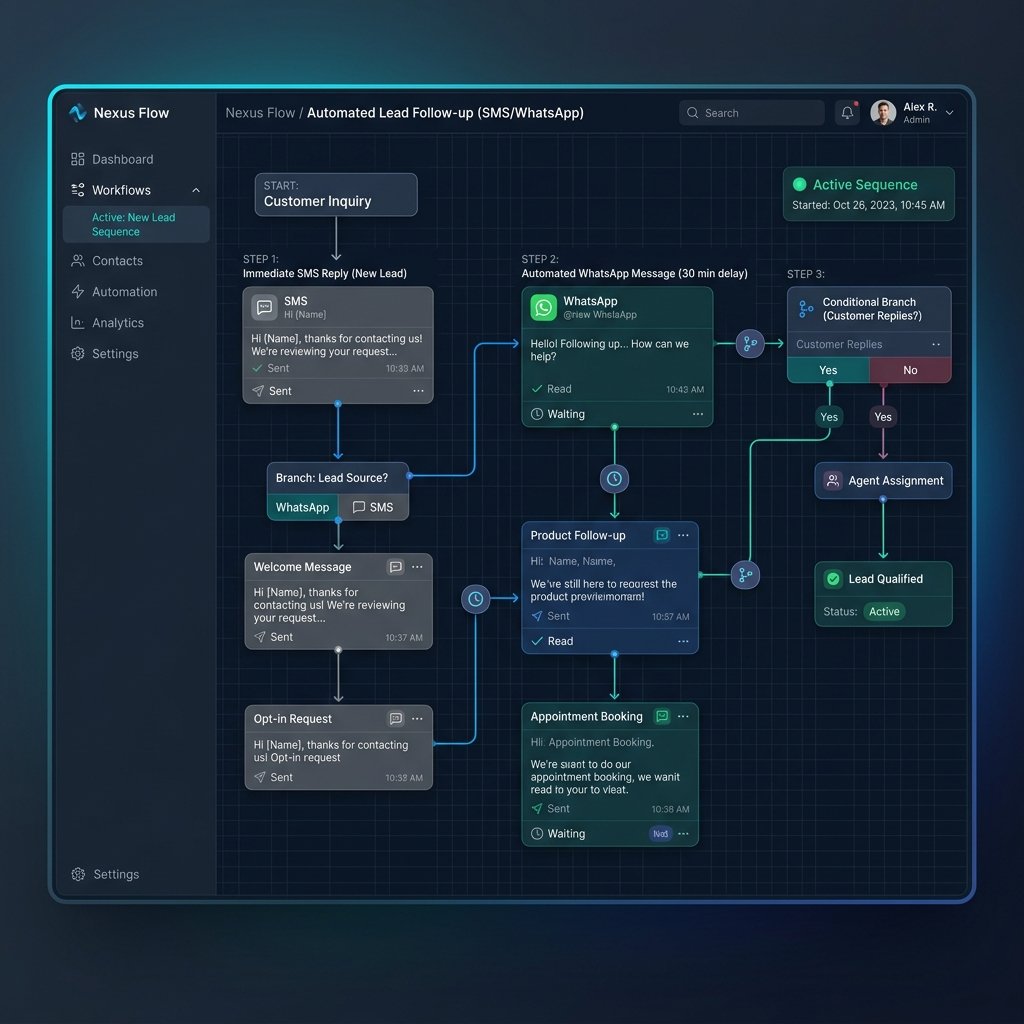Click the Active status badge in Lead Qualified
The width and height of the screenshot is (1024, 1024).
tap(884, 612)
